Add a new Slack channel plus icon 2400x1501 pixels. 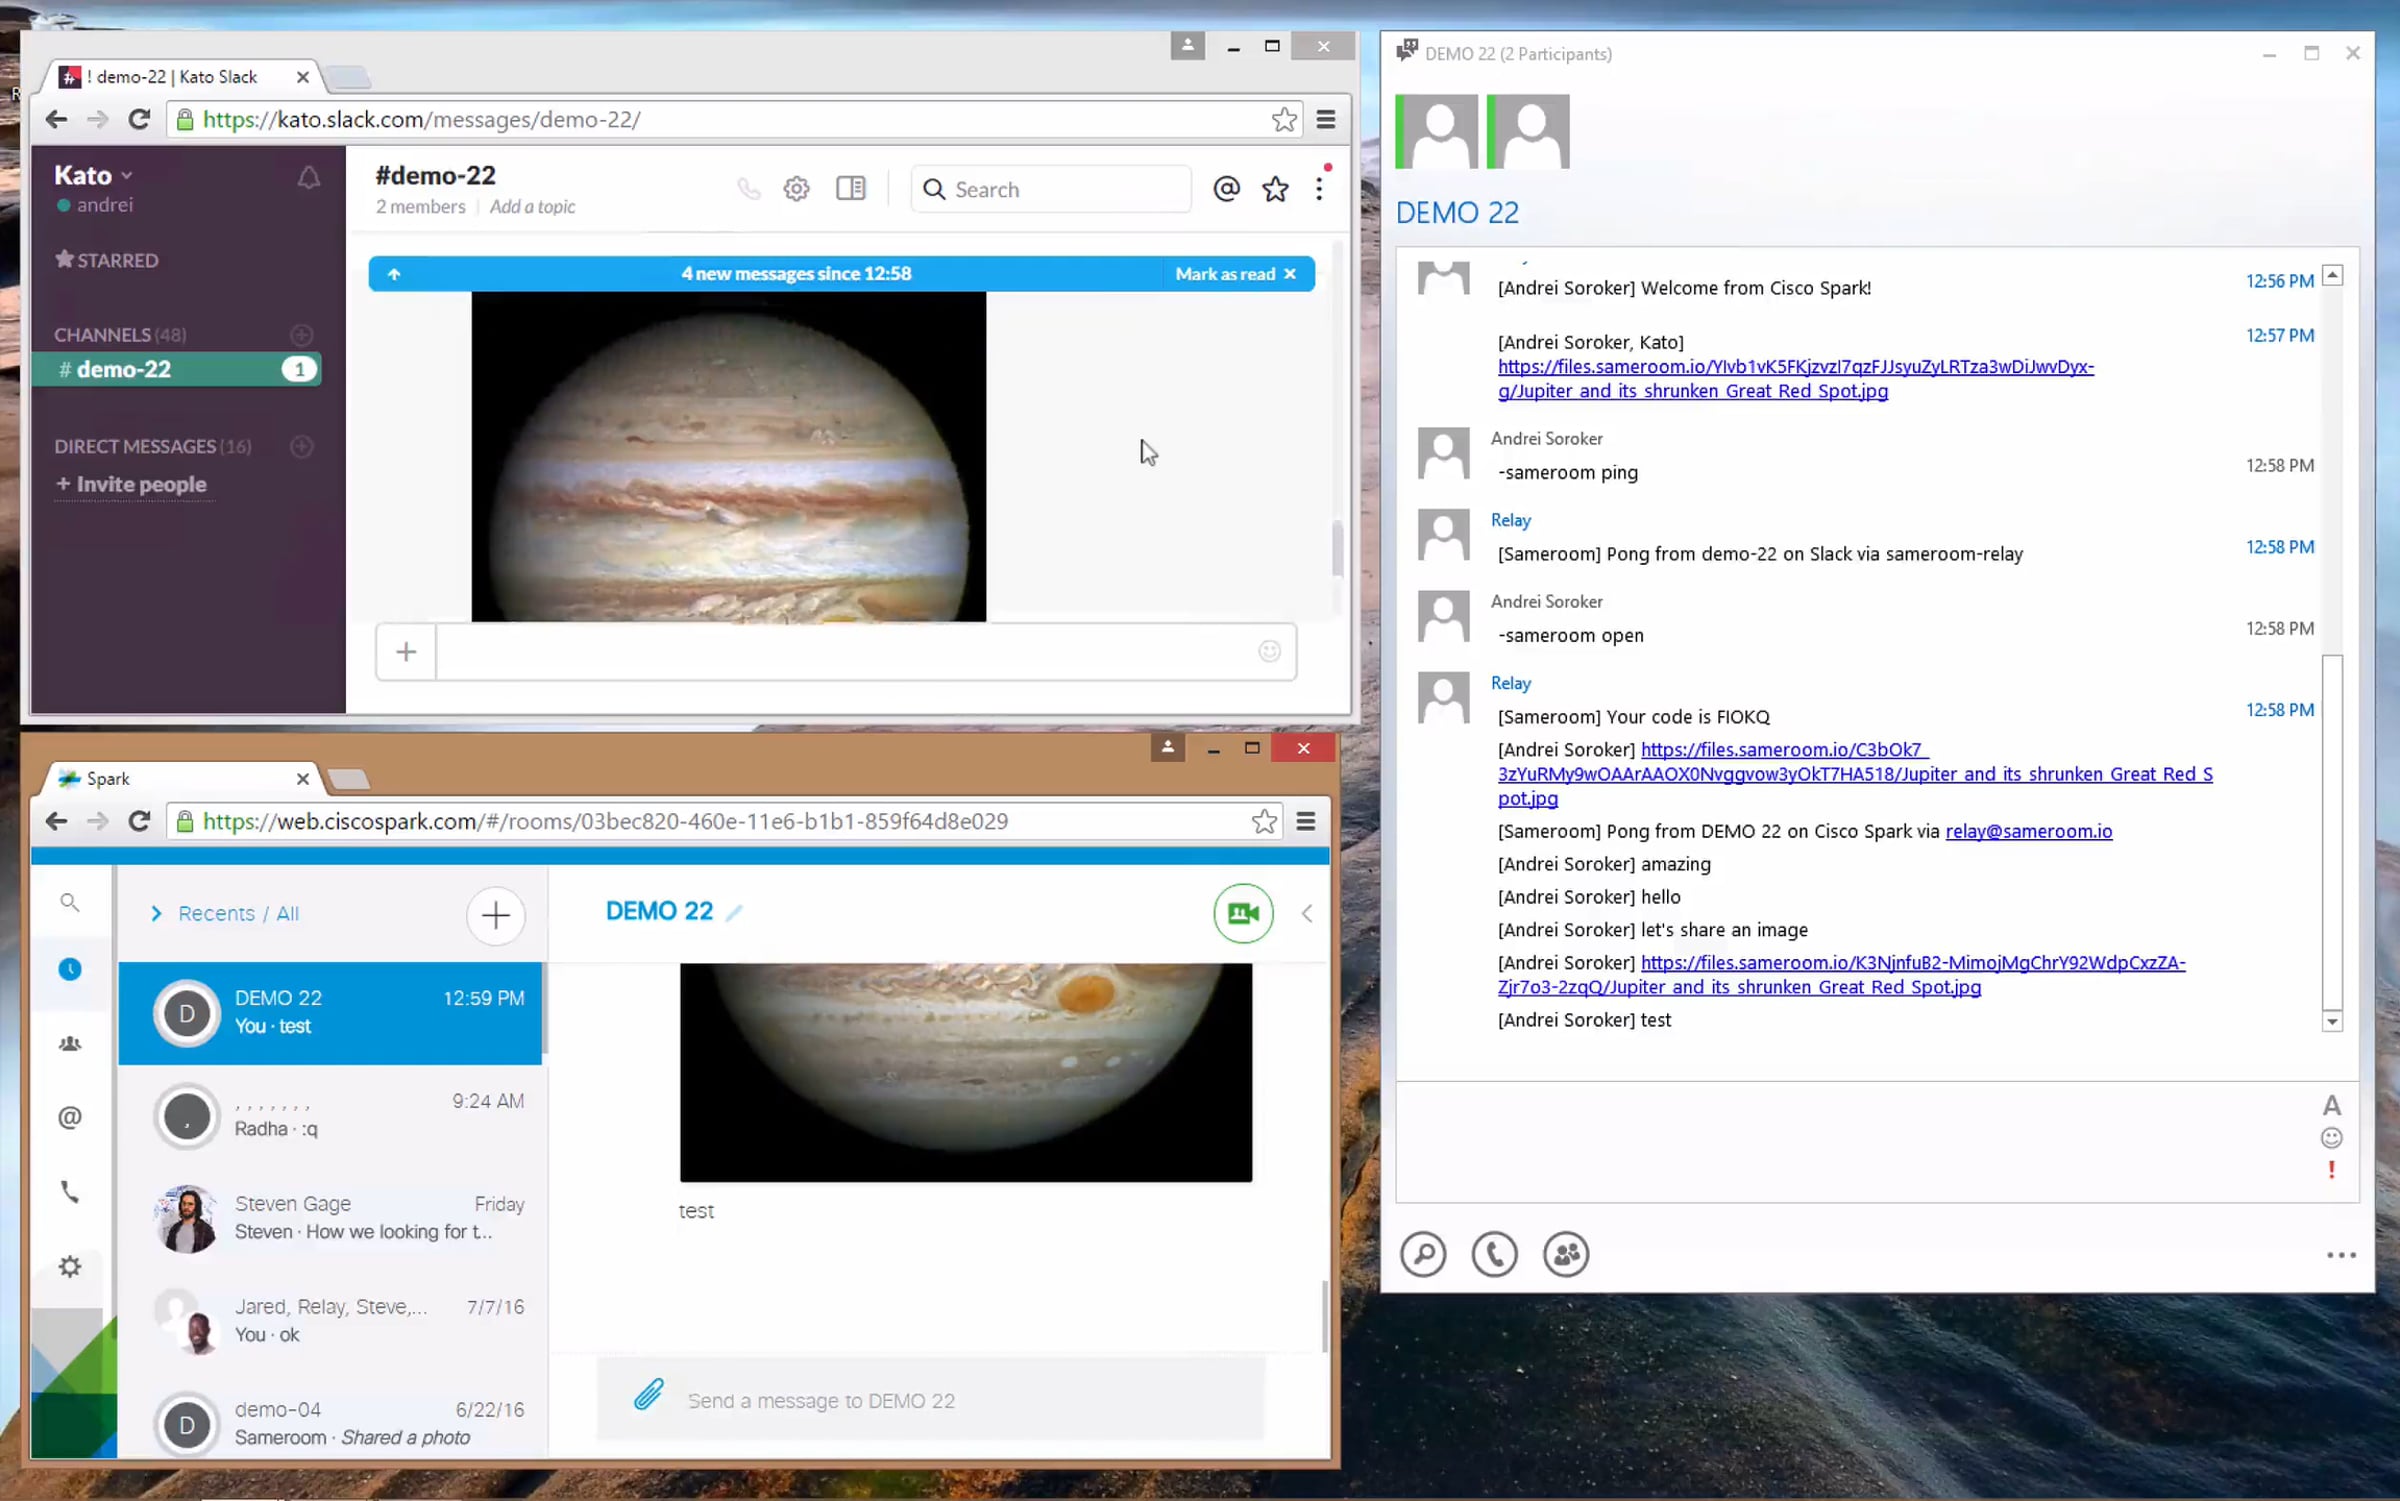click(x=301, y=335)
